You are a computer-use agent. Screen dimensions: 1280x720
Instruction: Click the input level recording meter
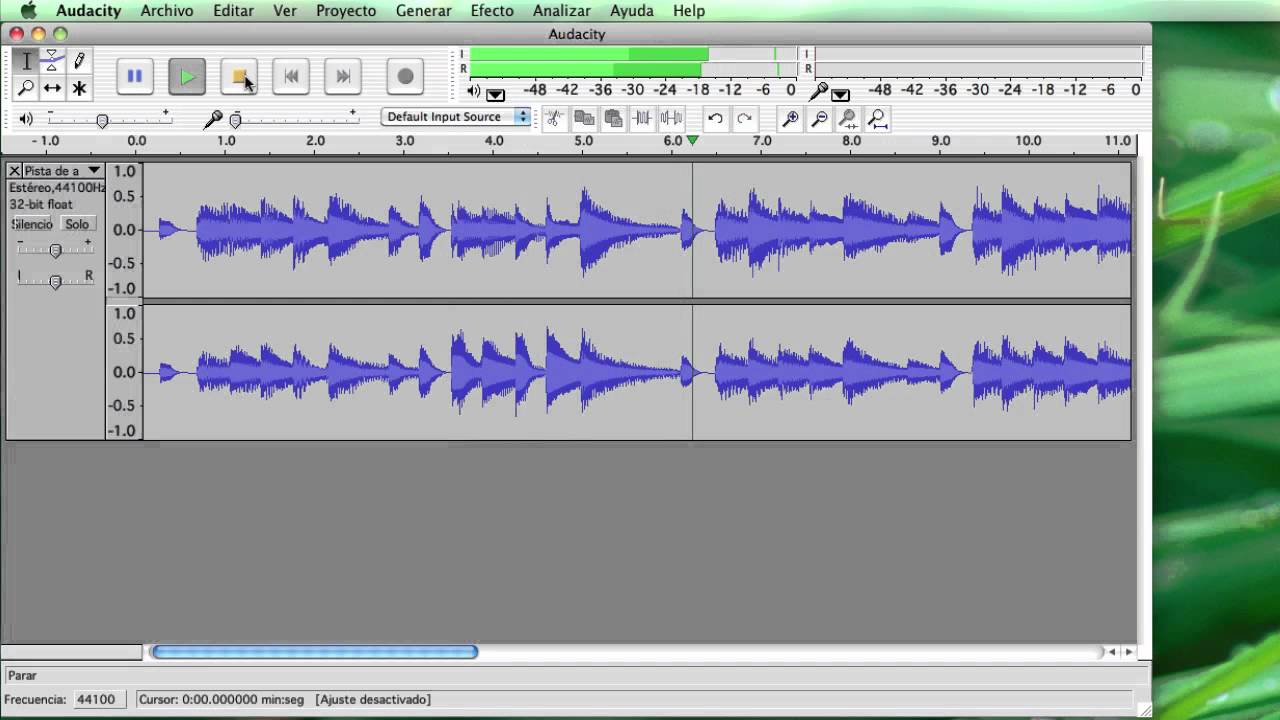pos(978,62)
